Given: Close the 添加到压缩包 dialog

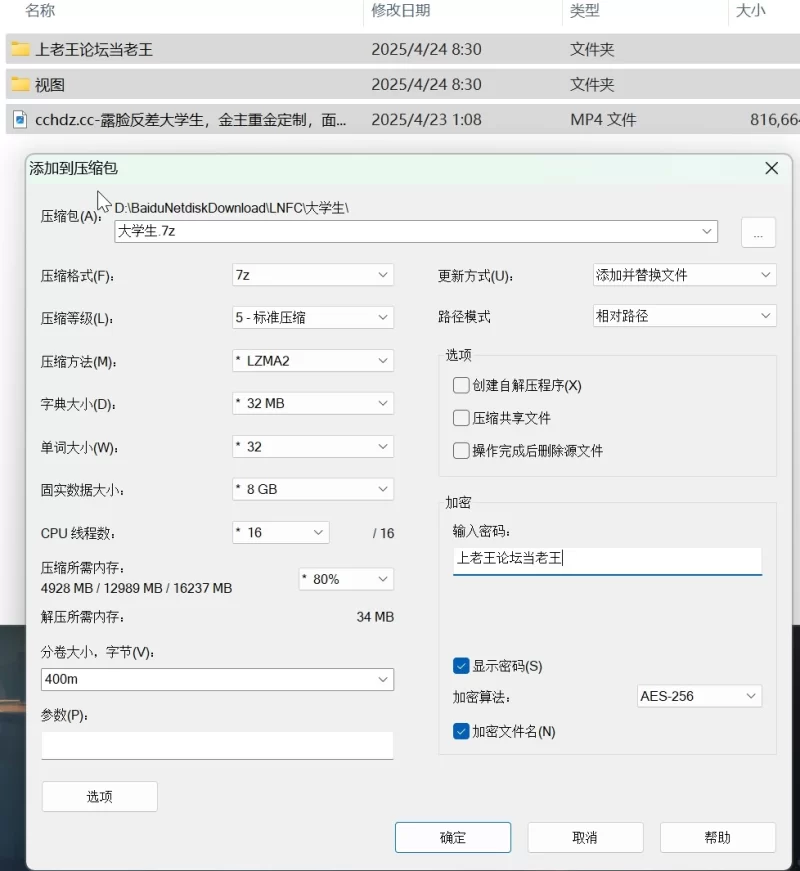Looking at the screenshot, I should [x=771, y=168].
